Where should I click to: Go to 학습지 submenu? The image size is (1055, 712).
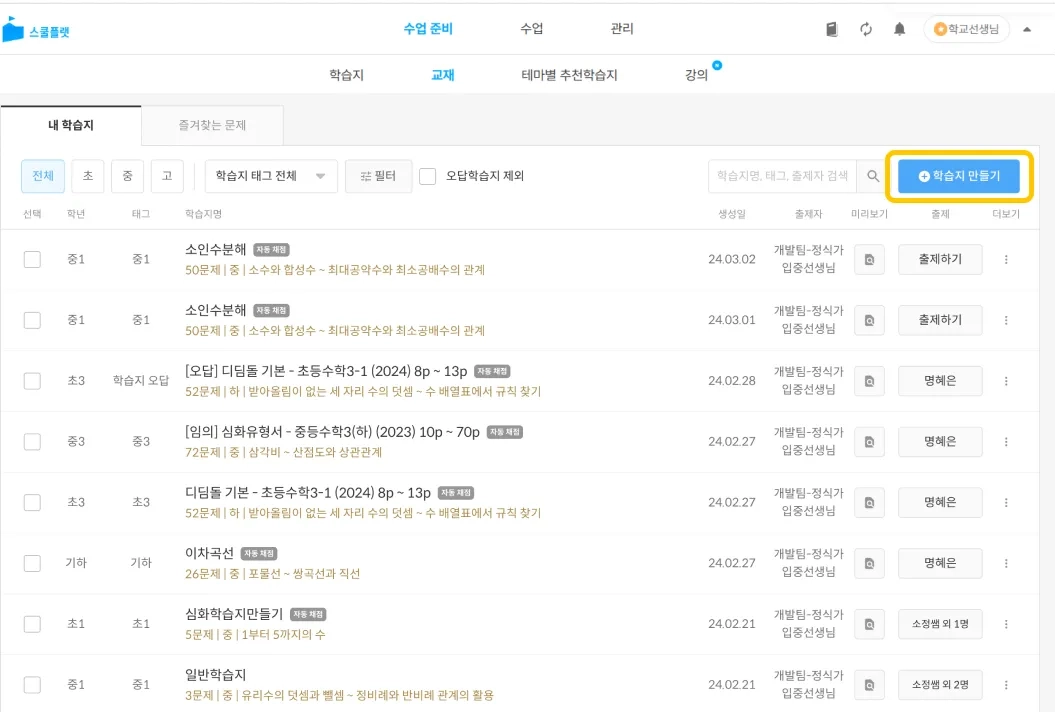347,75
